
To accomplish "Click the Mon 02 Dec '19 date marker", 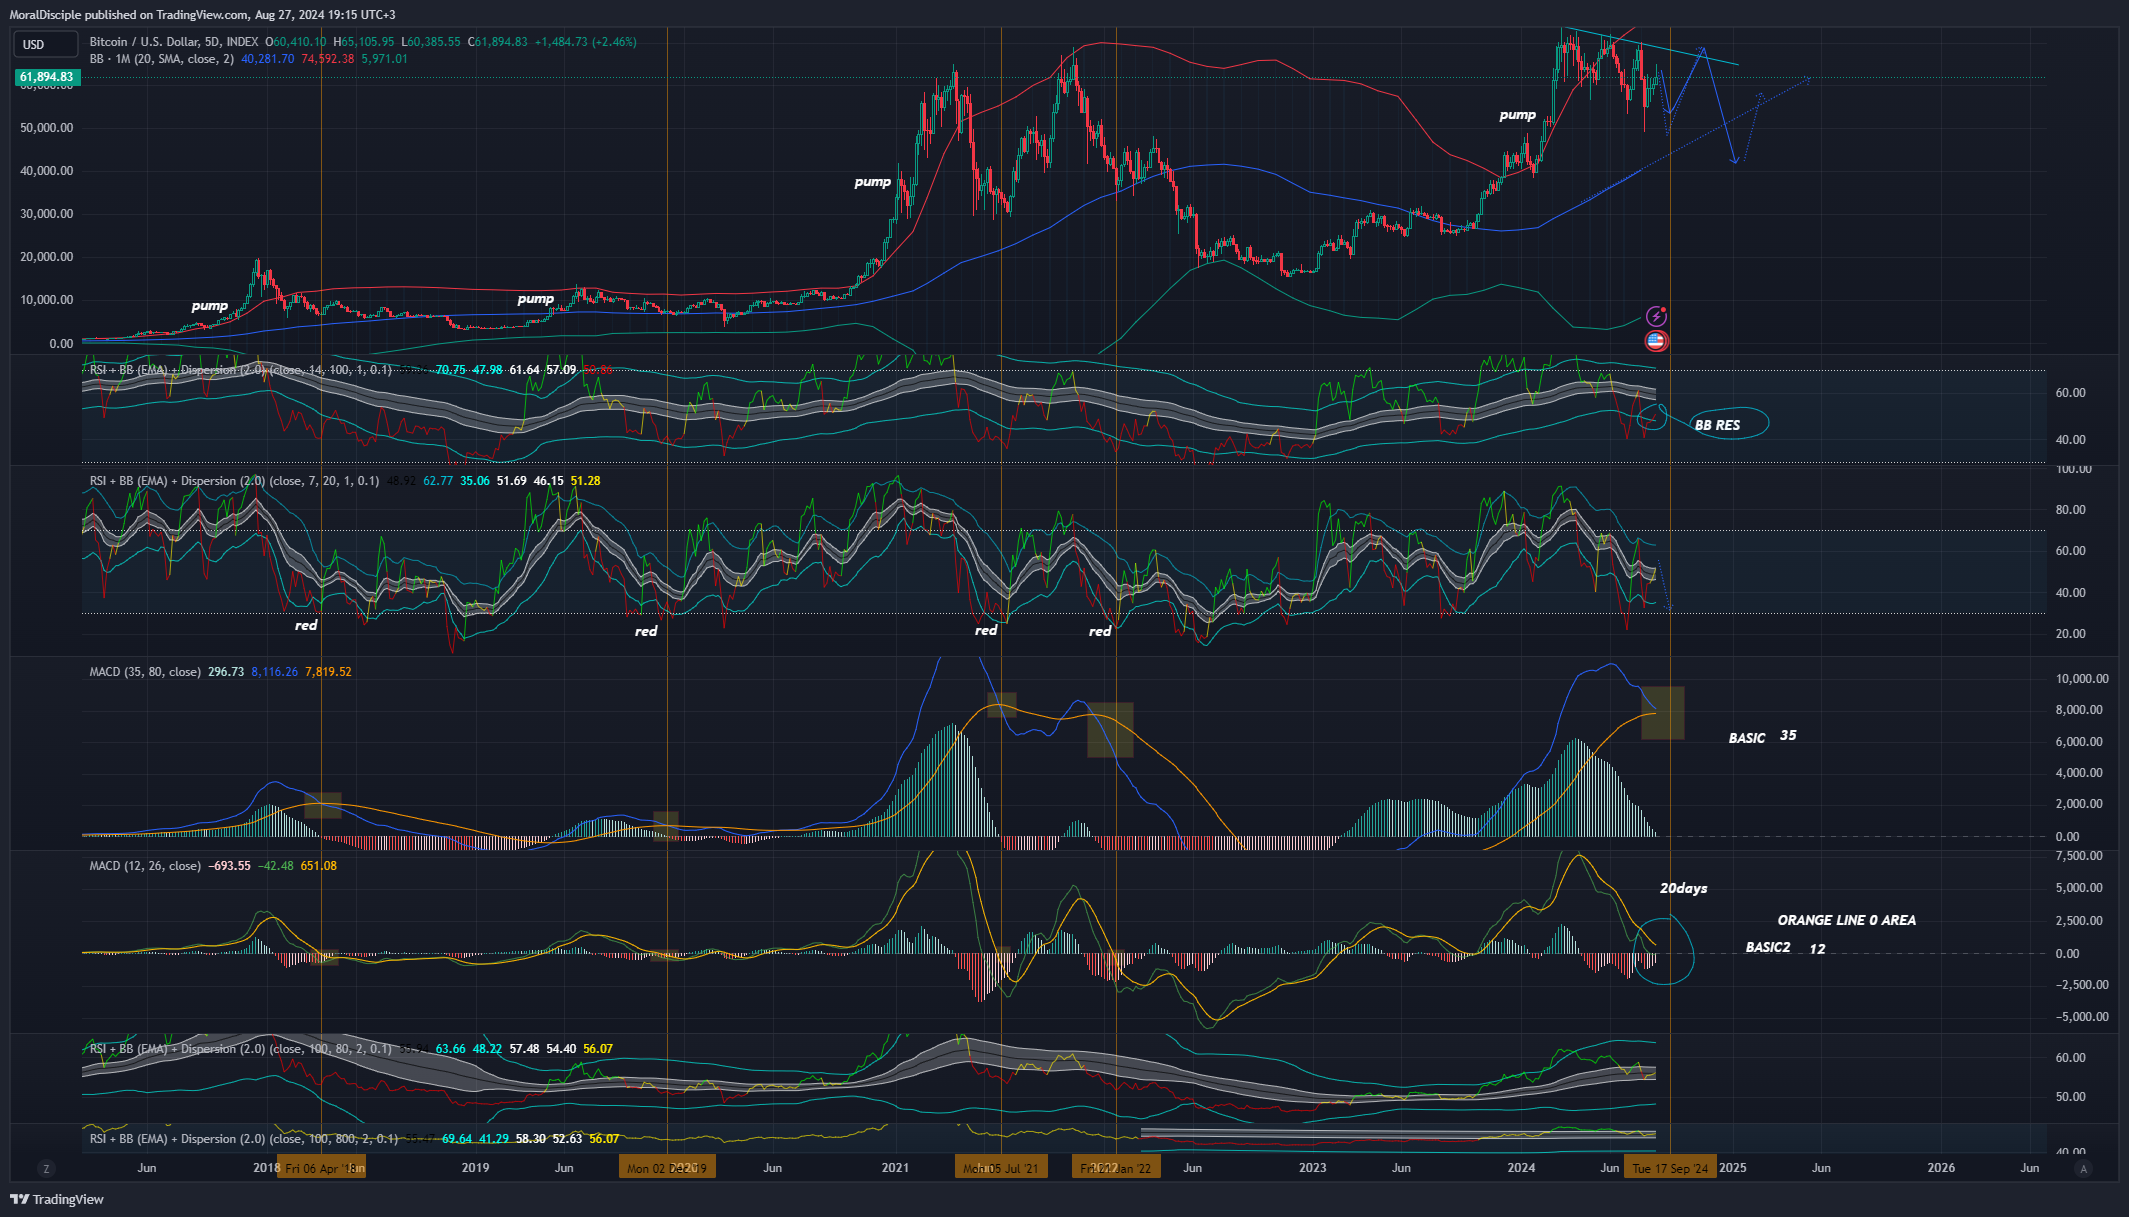I will [667, 1168].
